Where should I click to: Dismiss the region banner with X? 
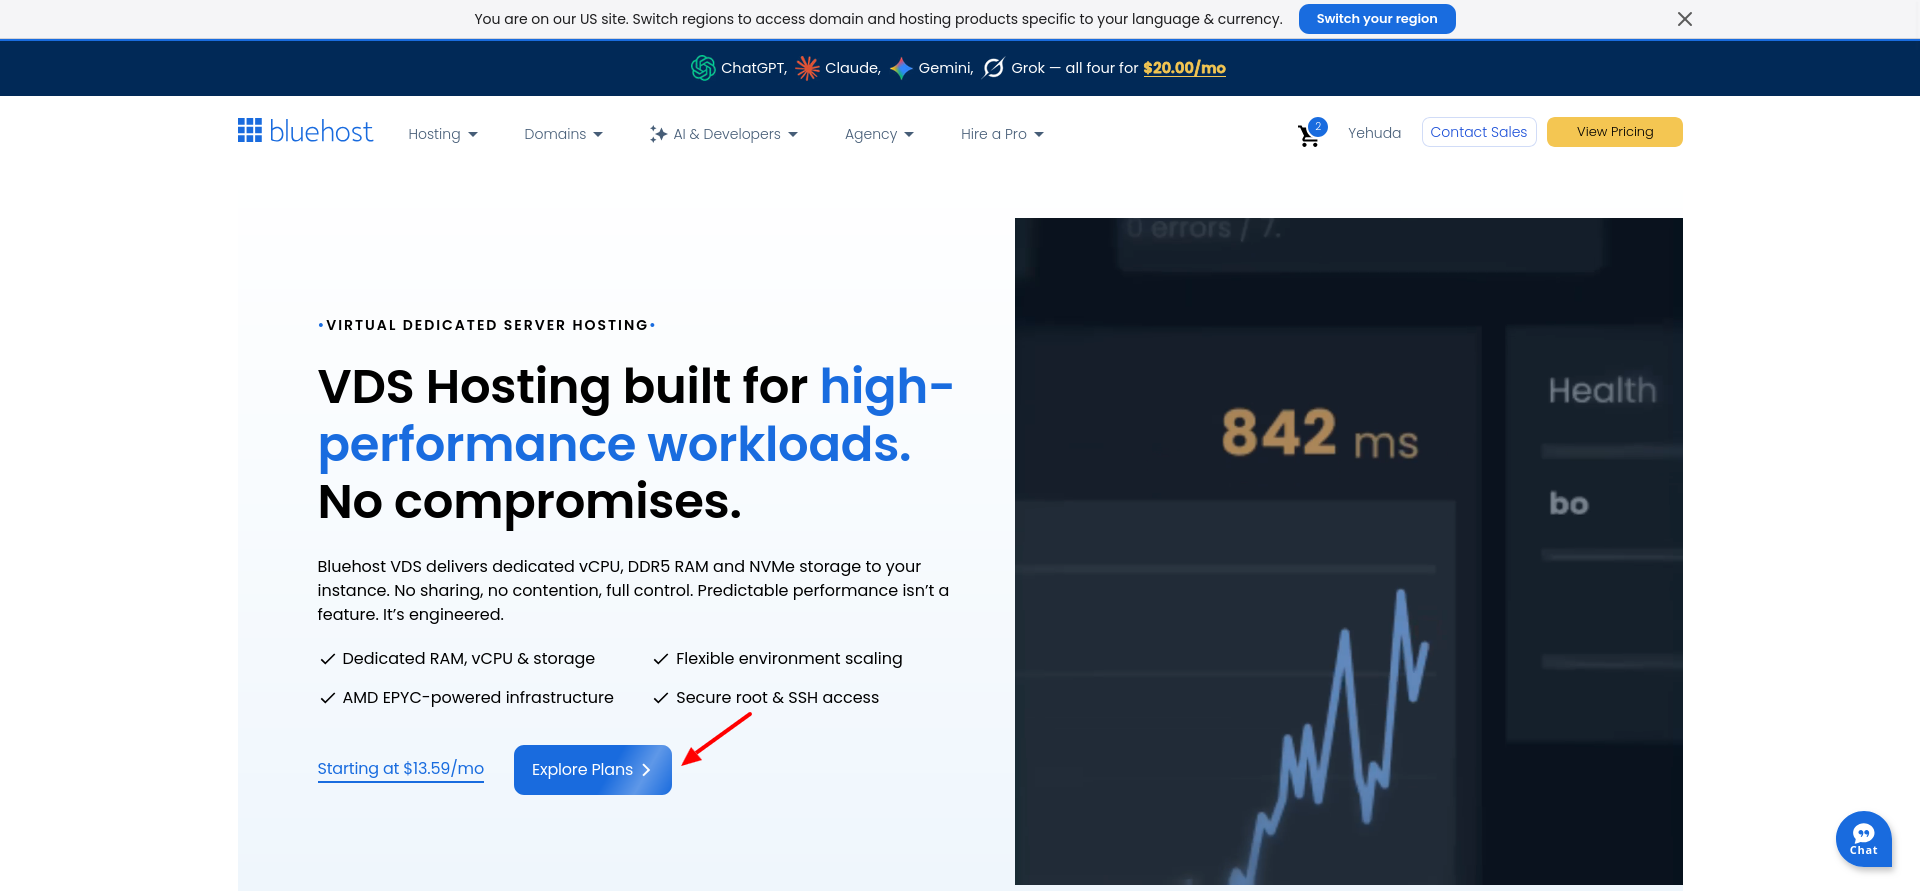[x=1685, y=19]
